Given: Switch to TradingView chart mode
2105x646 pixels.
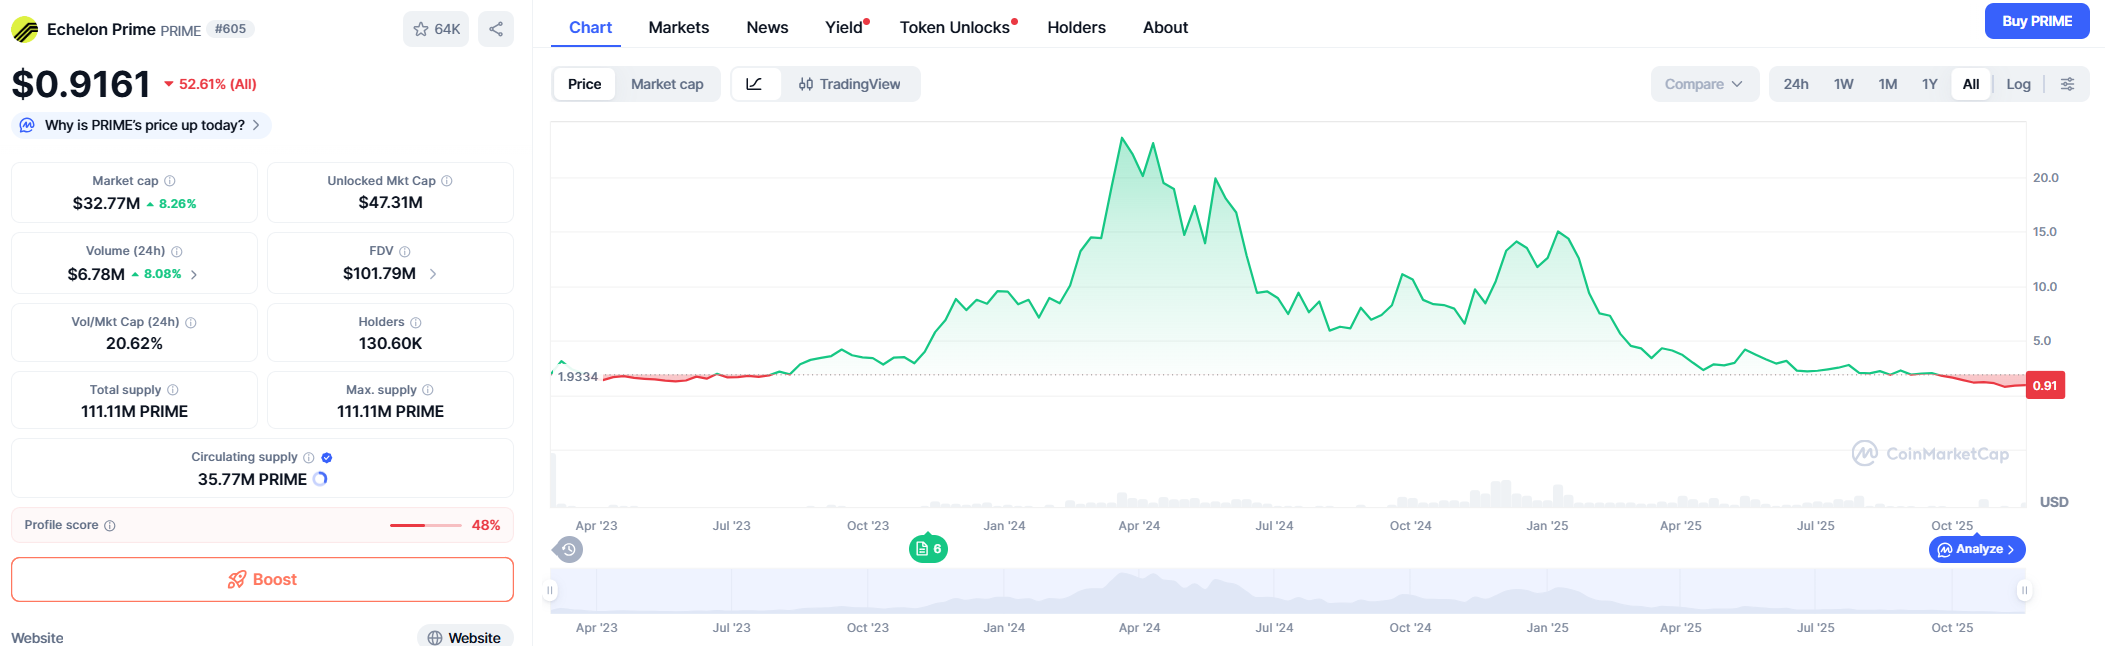Looking at the screenshot, I should point(850,84).
